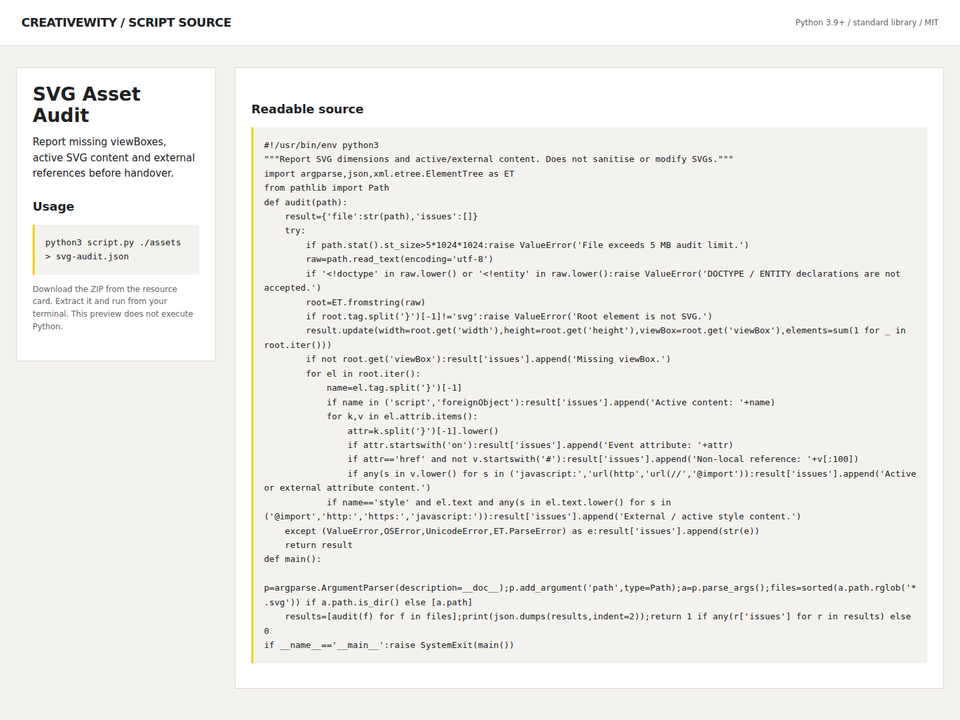Click the 'def main():' code line
This screenshot has height=720, width=960.
pyautogui.click(x=292, y=559)
